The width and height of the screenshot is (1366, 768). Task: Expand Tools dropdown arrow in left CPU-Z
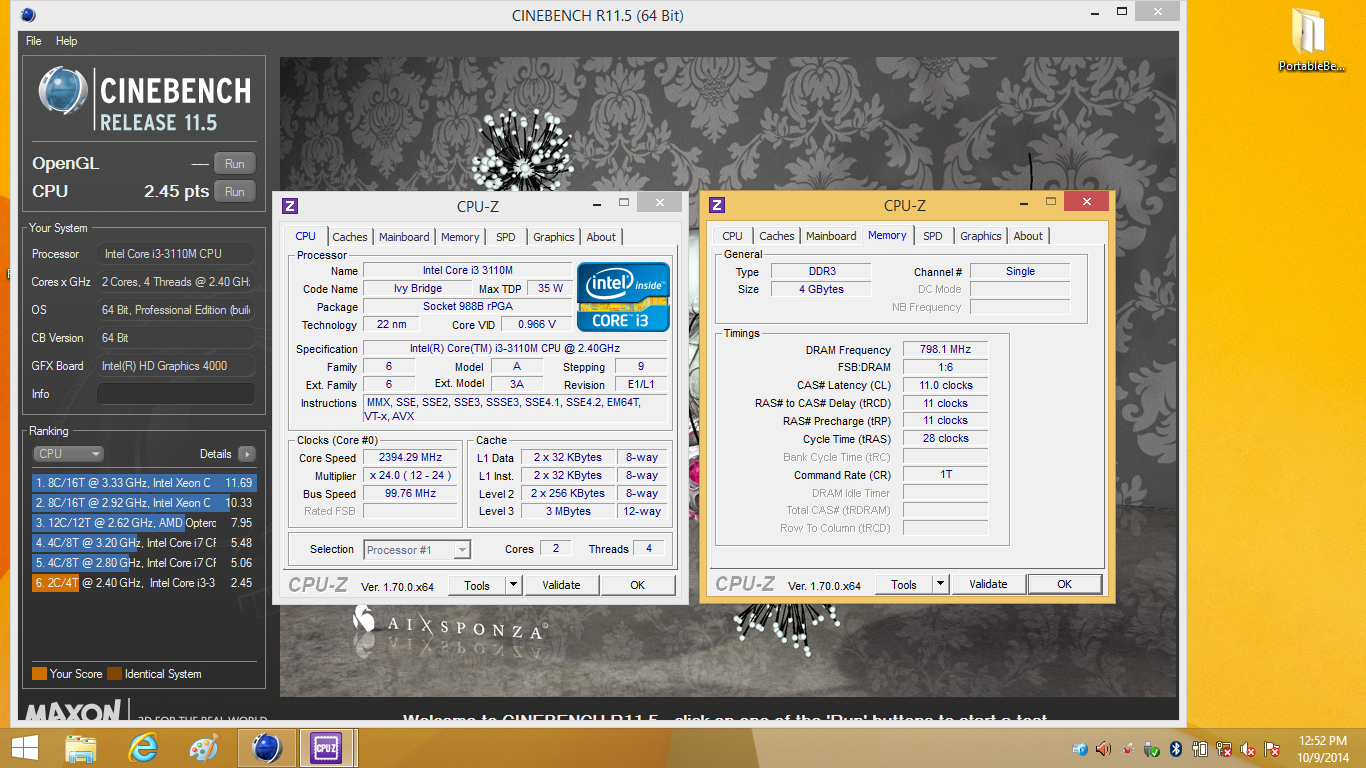click(x=513, y=585)
